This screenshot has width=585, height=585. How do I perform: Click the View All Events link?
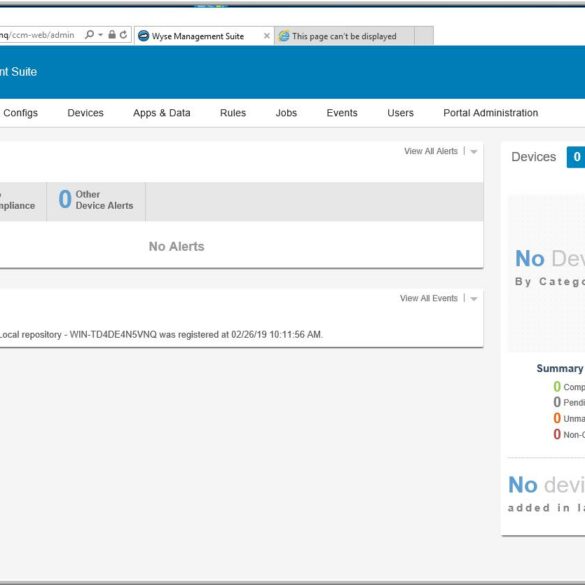[x=429, y=298]
